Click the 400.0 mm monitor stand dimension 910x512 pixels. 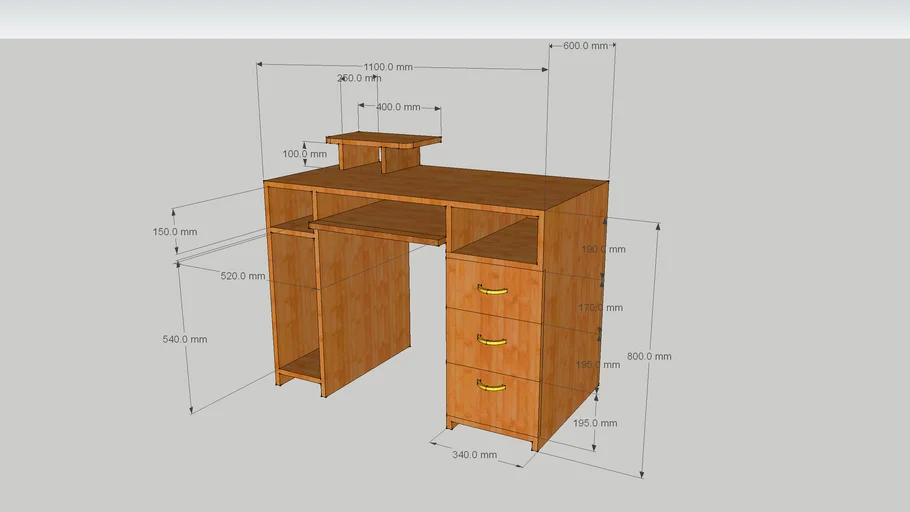[397, 107]
